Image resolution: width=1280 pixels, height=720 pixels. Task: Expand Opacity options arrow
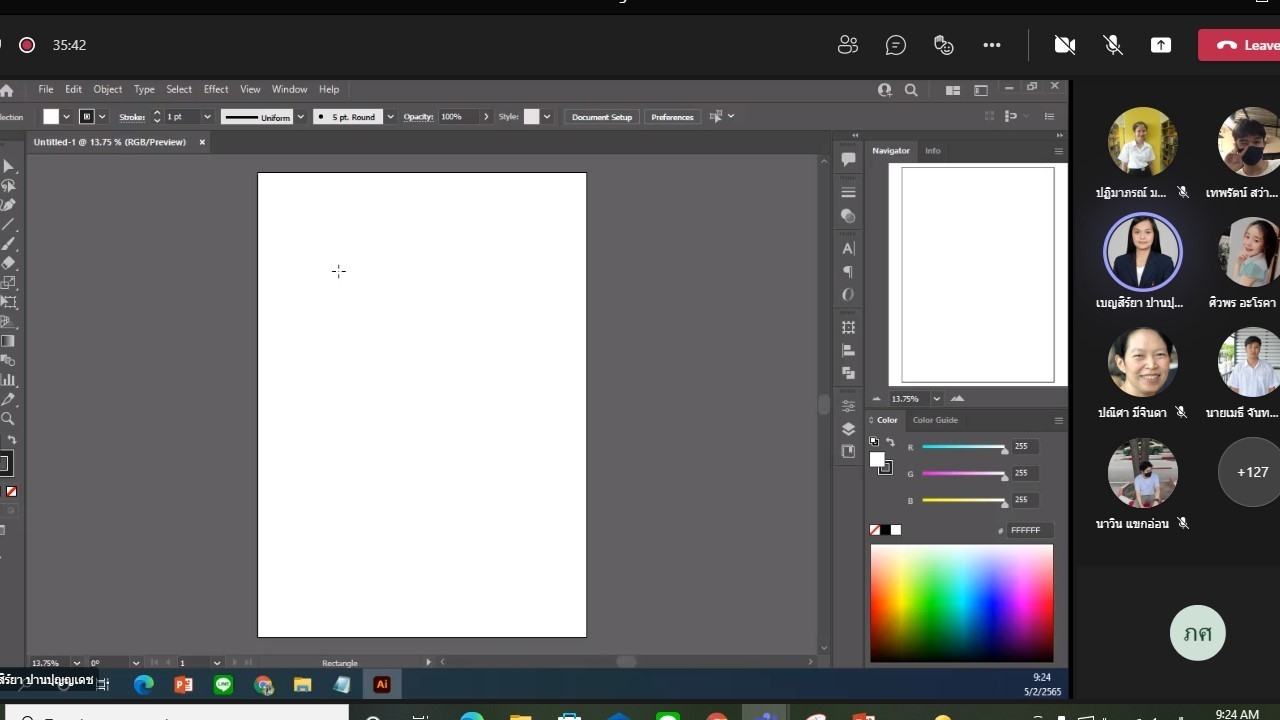[486, 117]
